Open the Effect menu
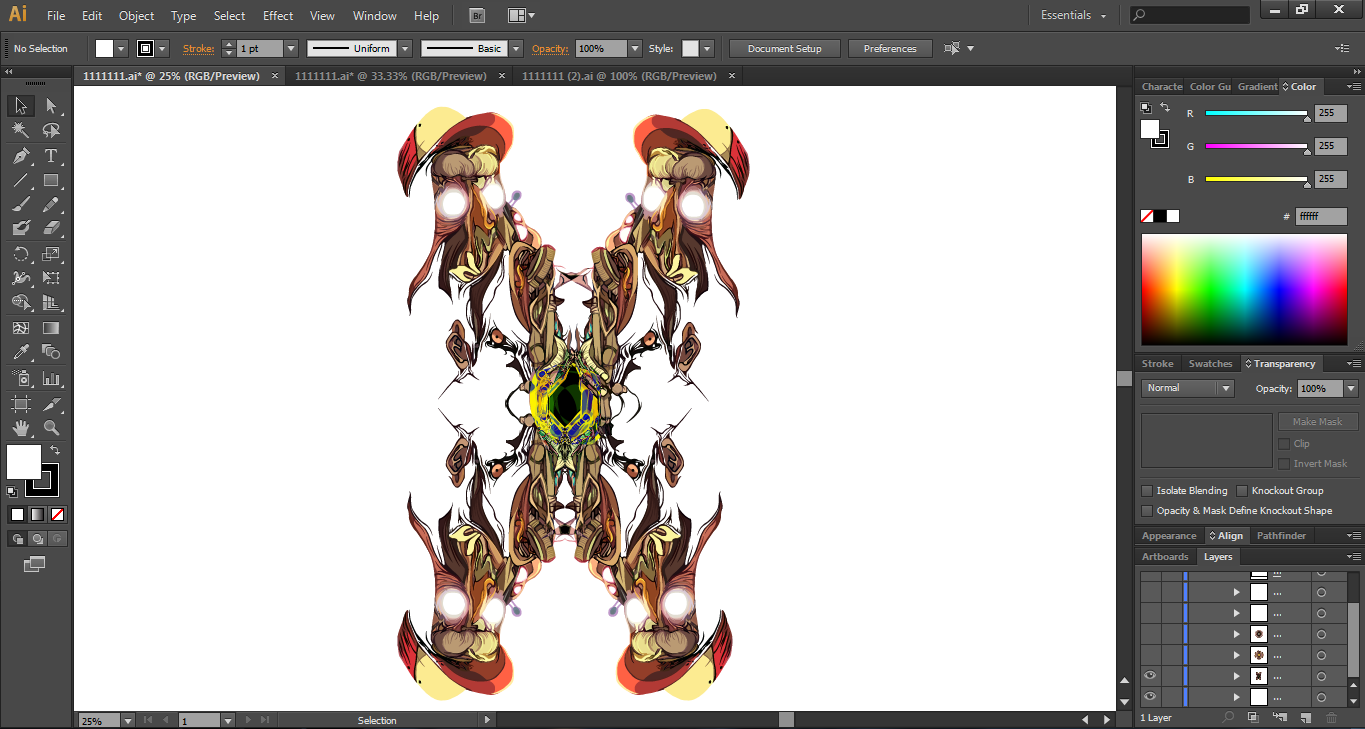1365x729 pixels. (278, 15)
